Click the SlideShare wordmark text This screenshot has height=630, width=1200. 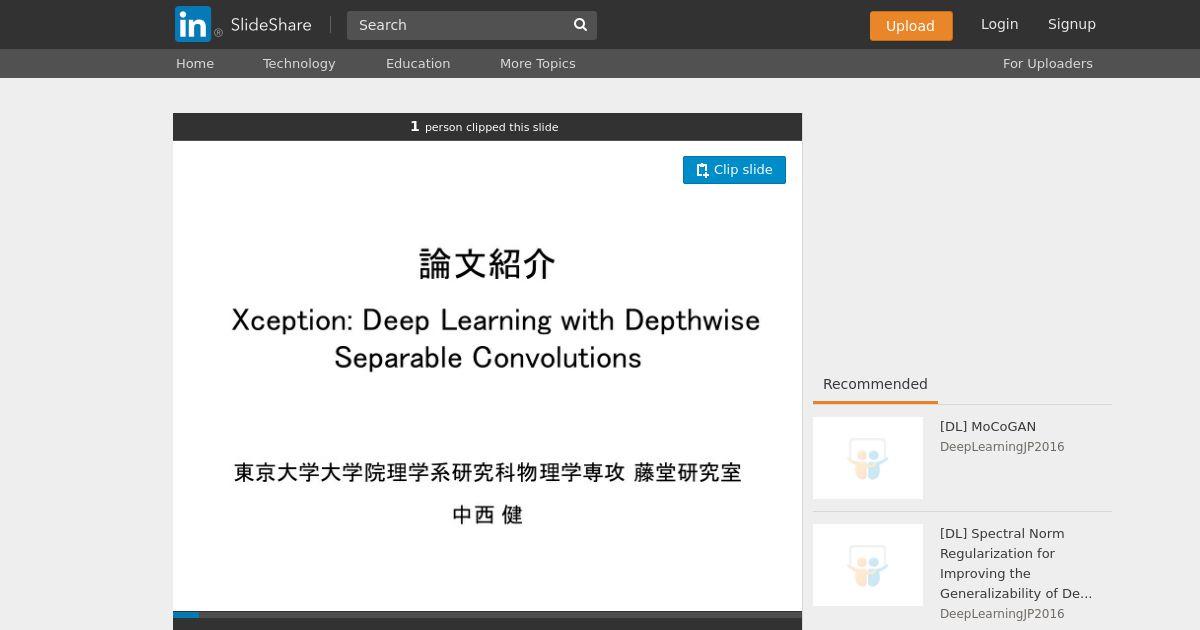tap(271, 25)
